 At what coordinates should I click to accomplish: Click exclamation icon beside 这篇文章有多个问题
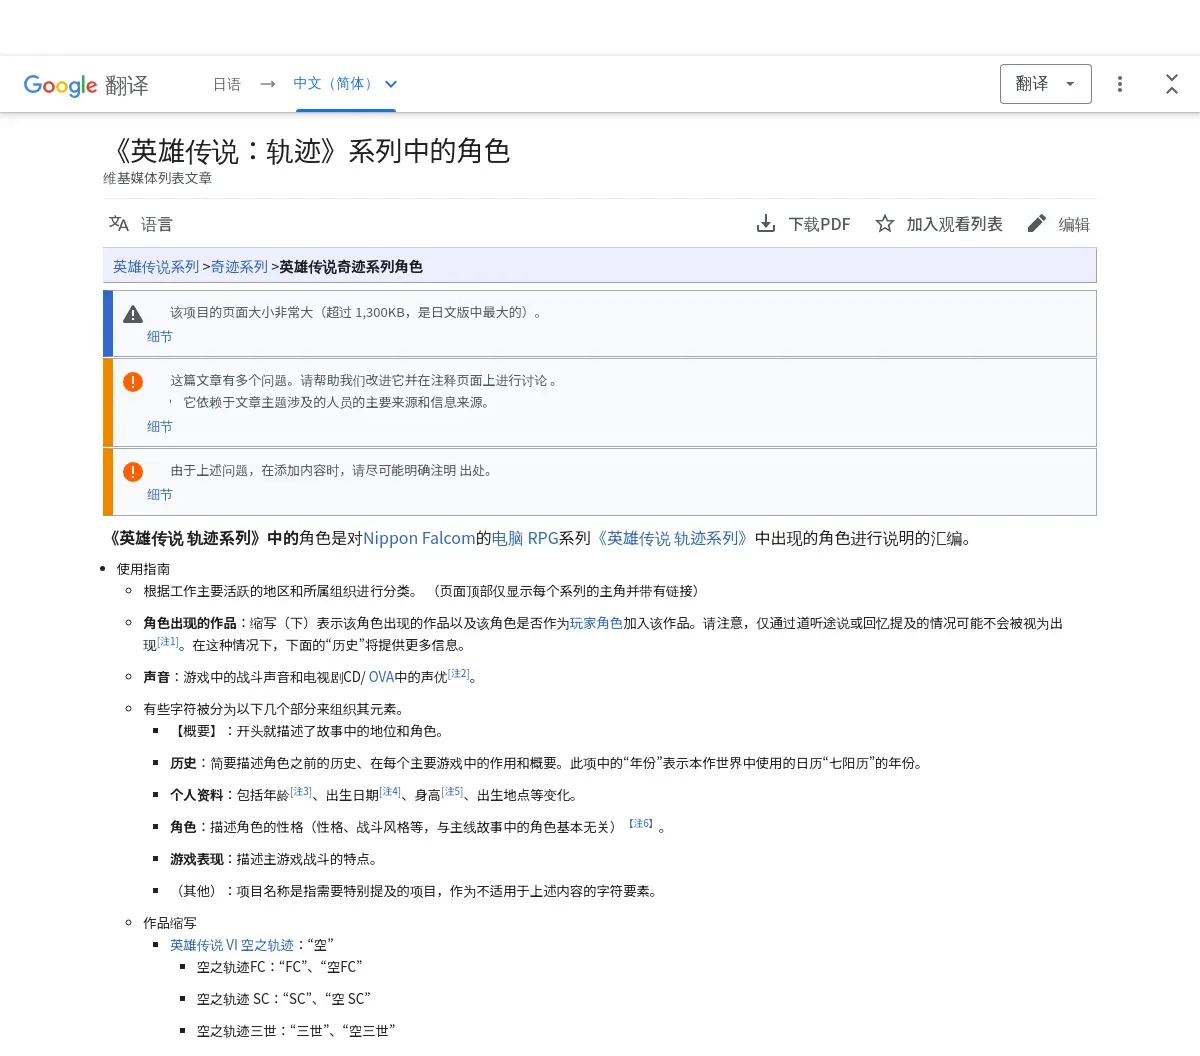(x=133, y=382)
